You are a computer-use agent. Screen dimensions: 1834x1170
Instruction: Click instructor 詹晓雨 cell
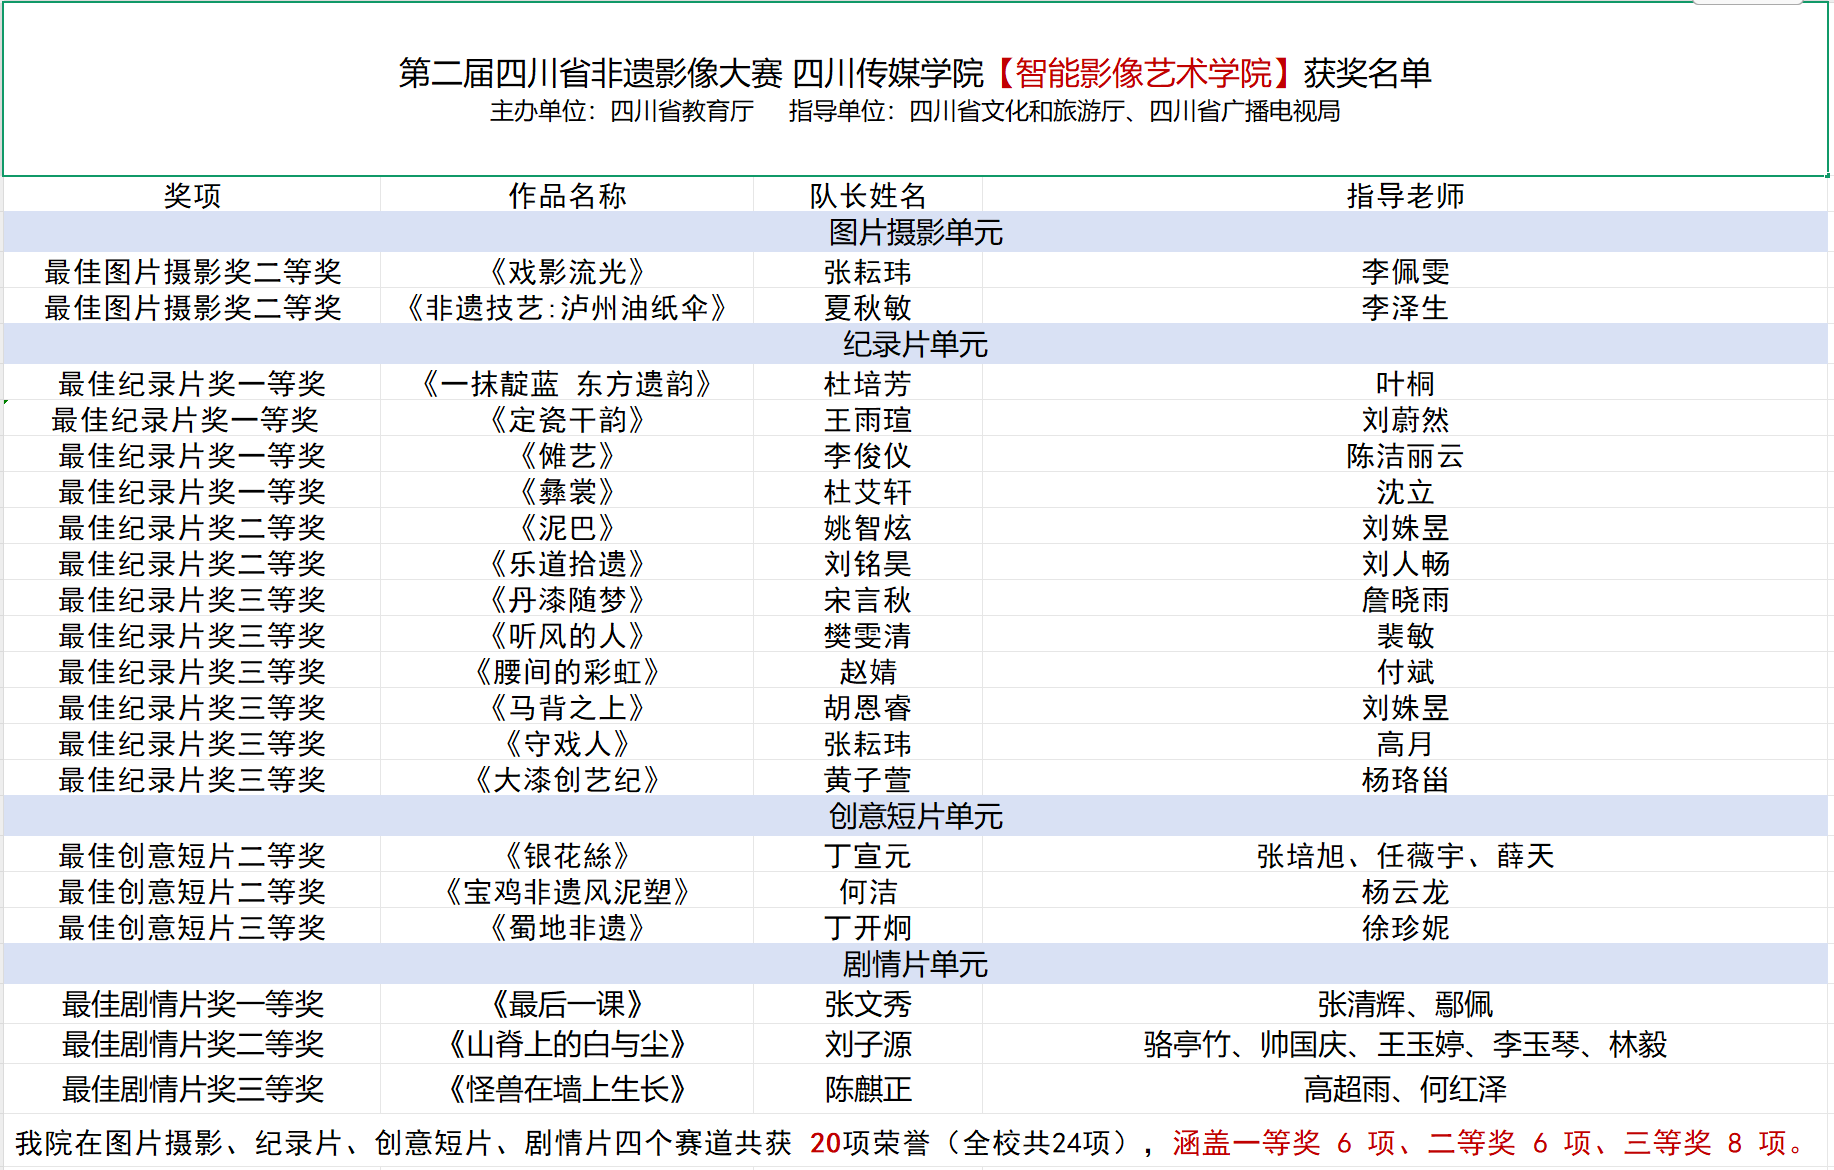(1405, 599)
